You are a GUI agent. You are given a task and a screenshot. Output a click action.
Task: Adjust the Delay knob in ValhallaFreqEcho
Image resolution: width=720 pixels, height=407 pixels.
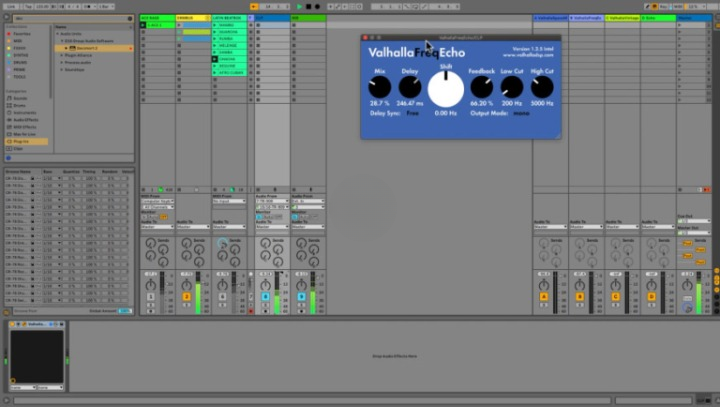(410, 87)
